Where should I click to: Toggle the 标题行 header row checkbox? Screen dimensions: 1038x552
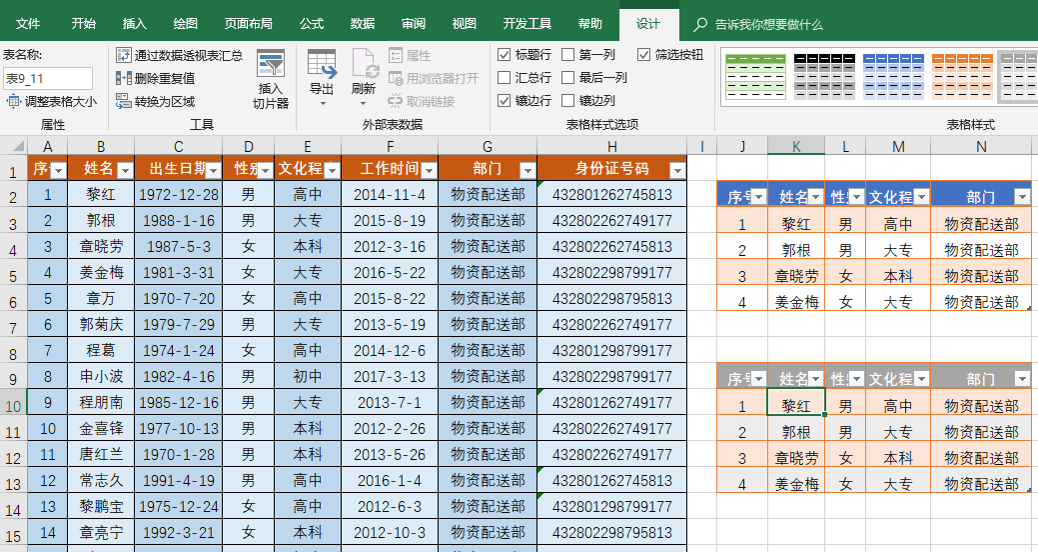click(x=504, y=55)
